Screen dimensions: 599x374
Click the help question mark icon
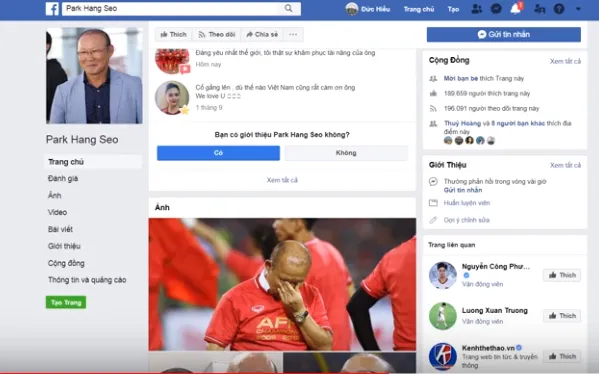coord(559,8)
